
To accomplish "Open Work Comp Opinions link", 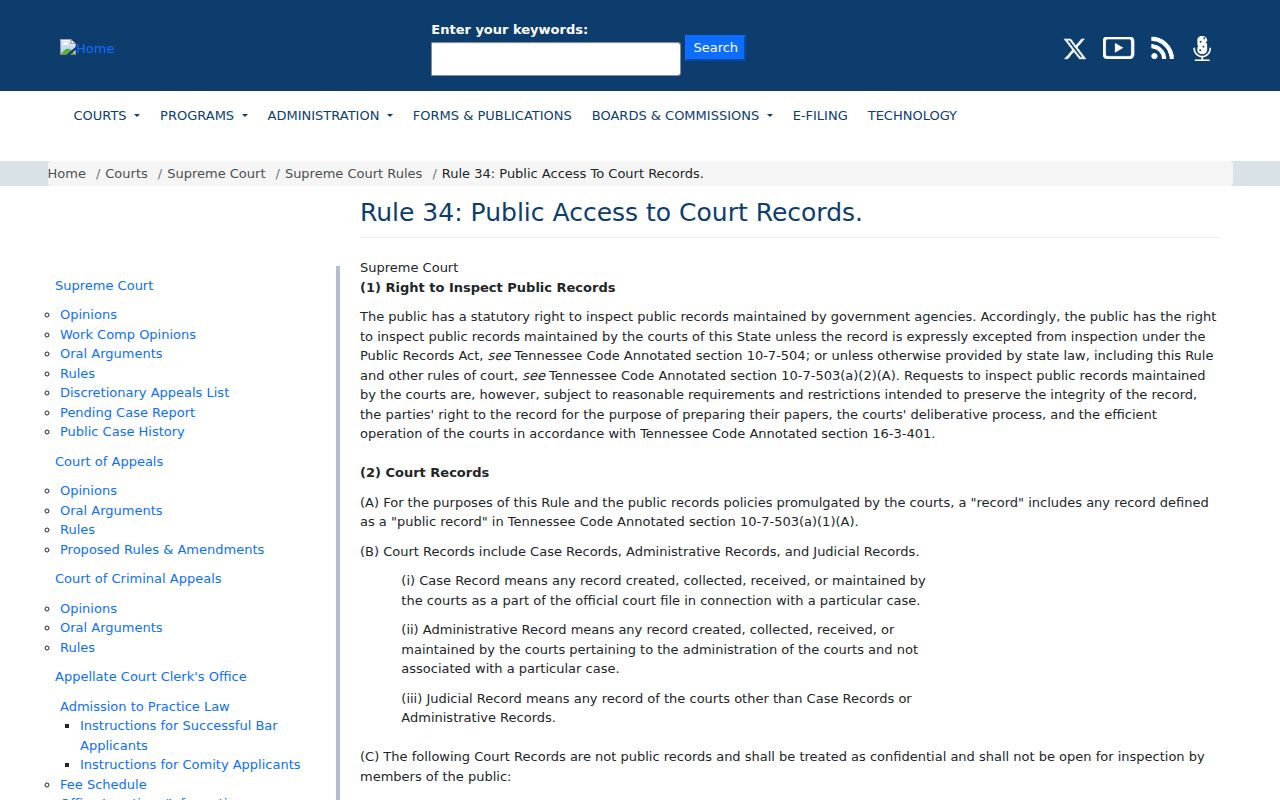I will pyautogui.click(x=128, y=334).
